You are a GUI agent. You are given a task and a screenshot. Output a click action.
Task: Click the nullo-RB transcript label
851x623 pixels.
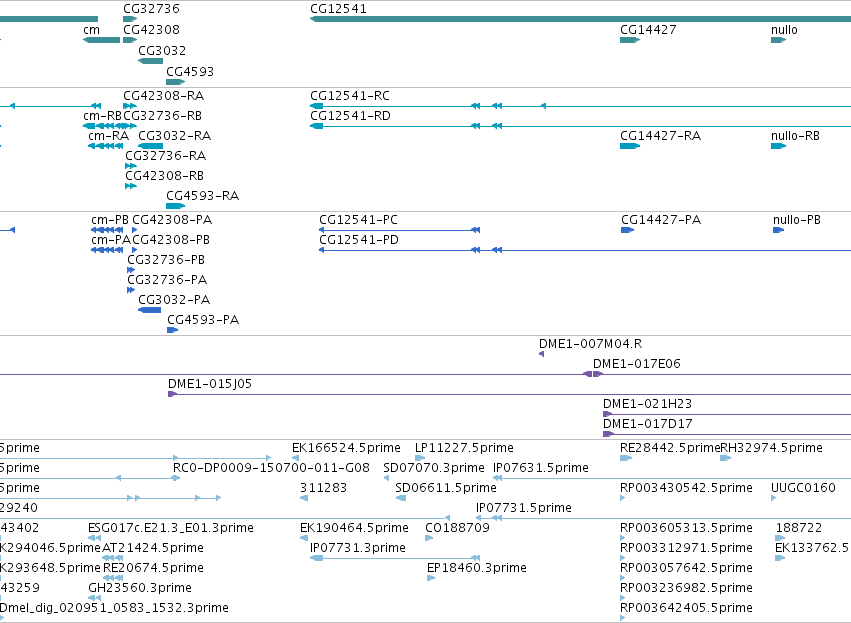point(795,136)
